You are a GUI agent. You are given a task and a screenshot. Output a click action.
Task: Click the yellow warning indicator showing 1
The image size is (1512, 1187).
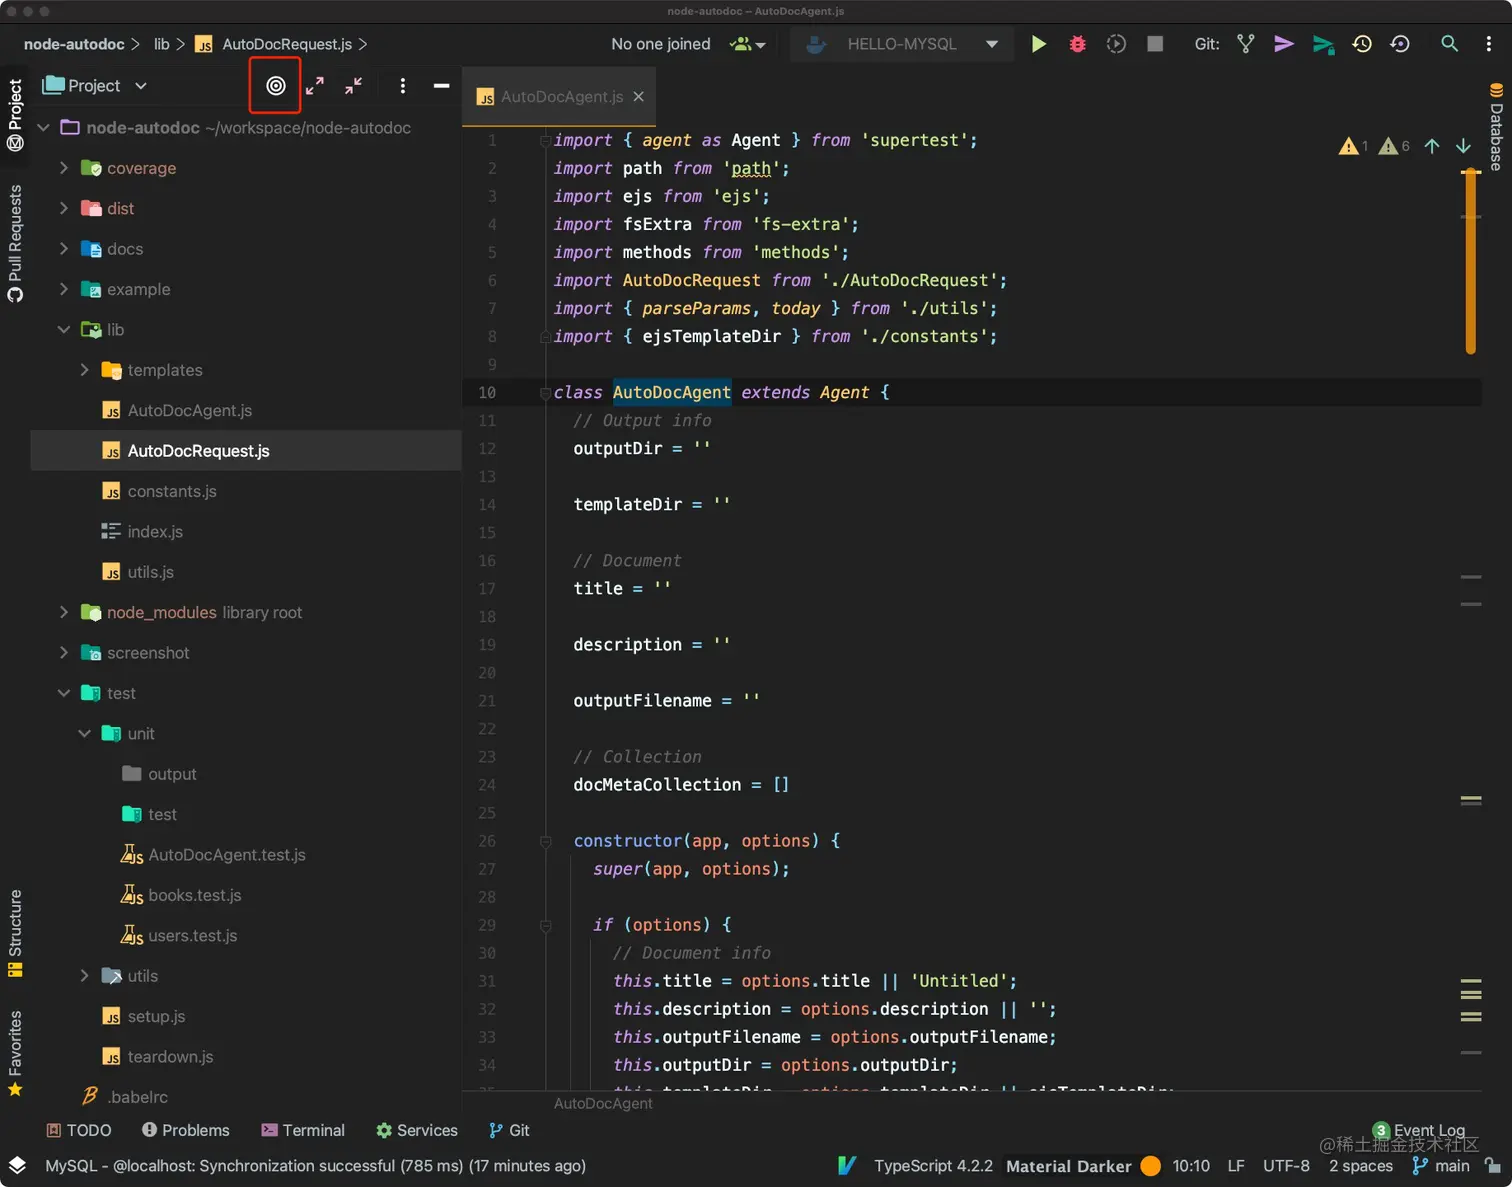click(x=1353, y=146)
